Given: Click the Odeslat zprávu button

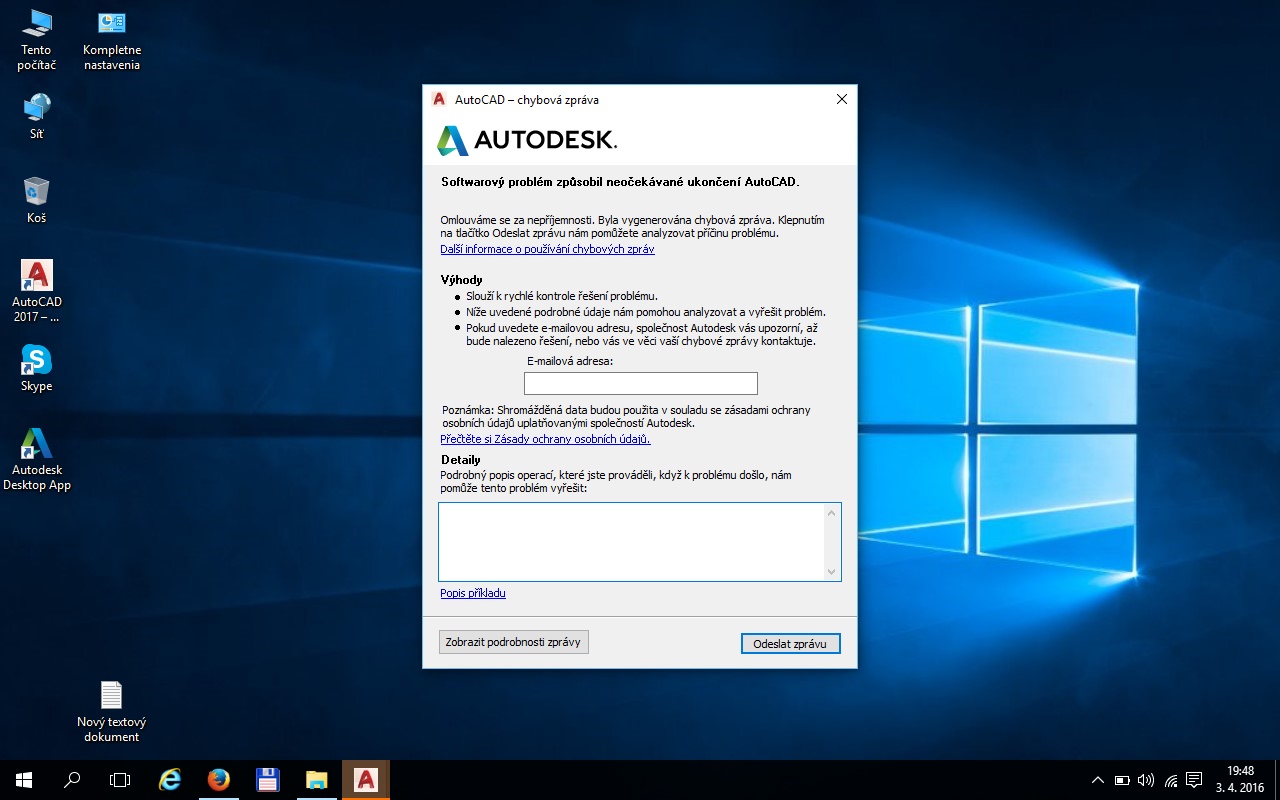Looking at the screenshot, I should 790,644.
